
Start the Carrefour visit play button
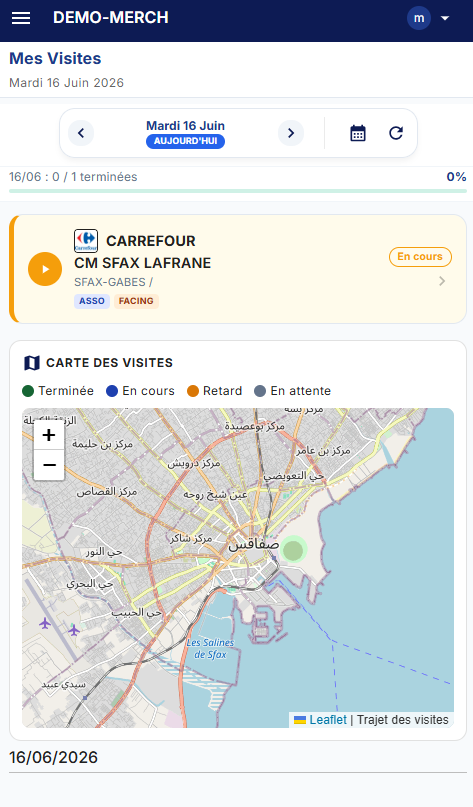(x=45, y=269)
